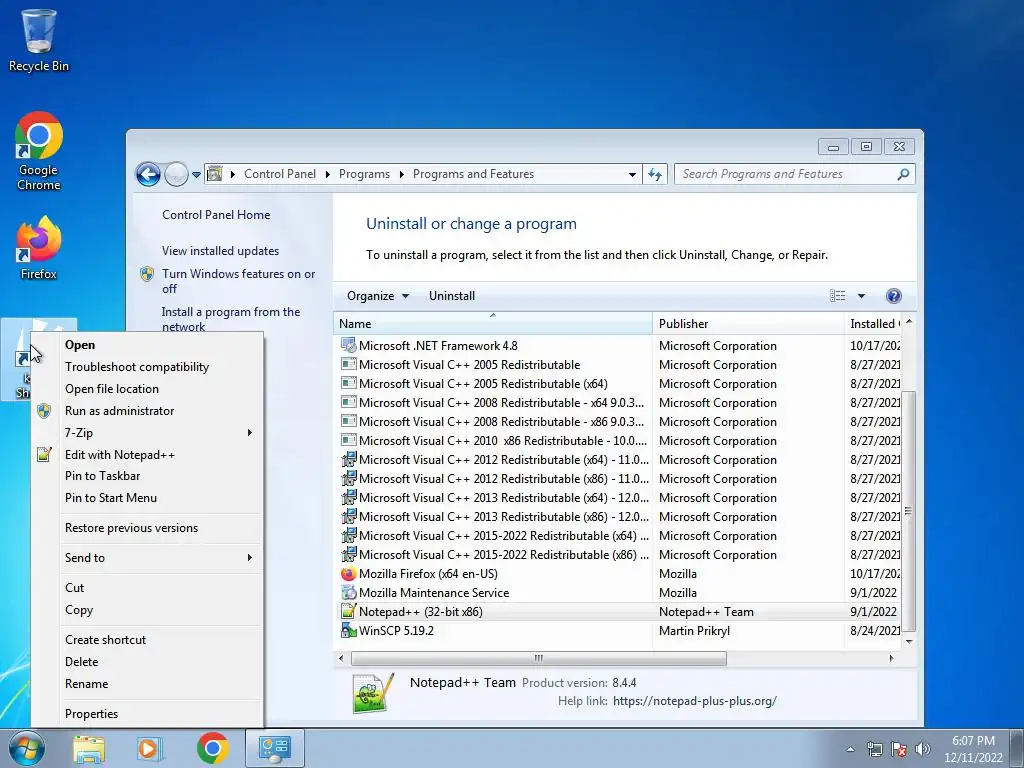Open the Firefox desktop shortcut

pos(39,248)
